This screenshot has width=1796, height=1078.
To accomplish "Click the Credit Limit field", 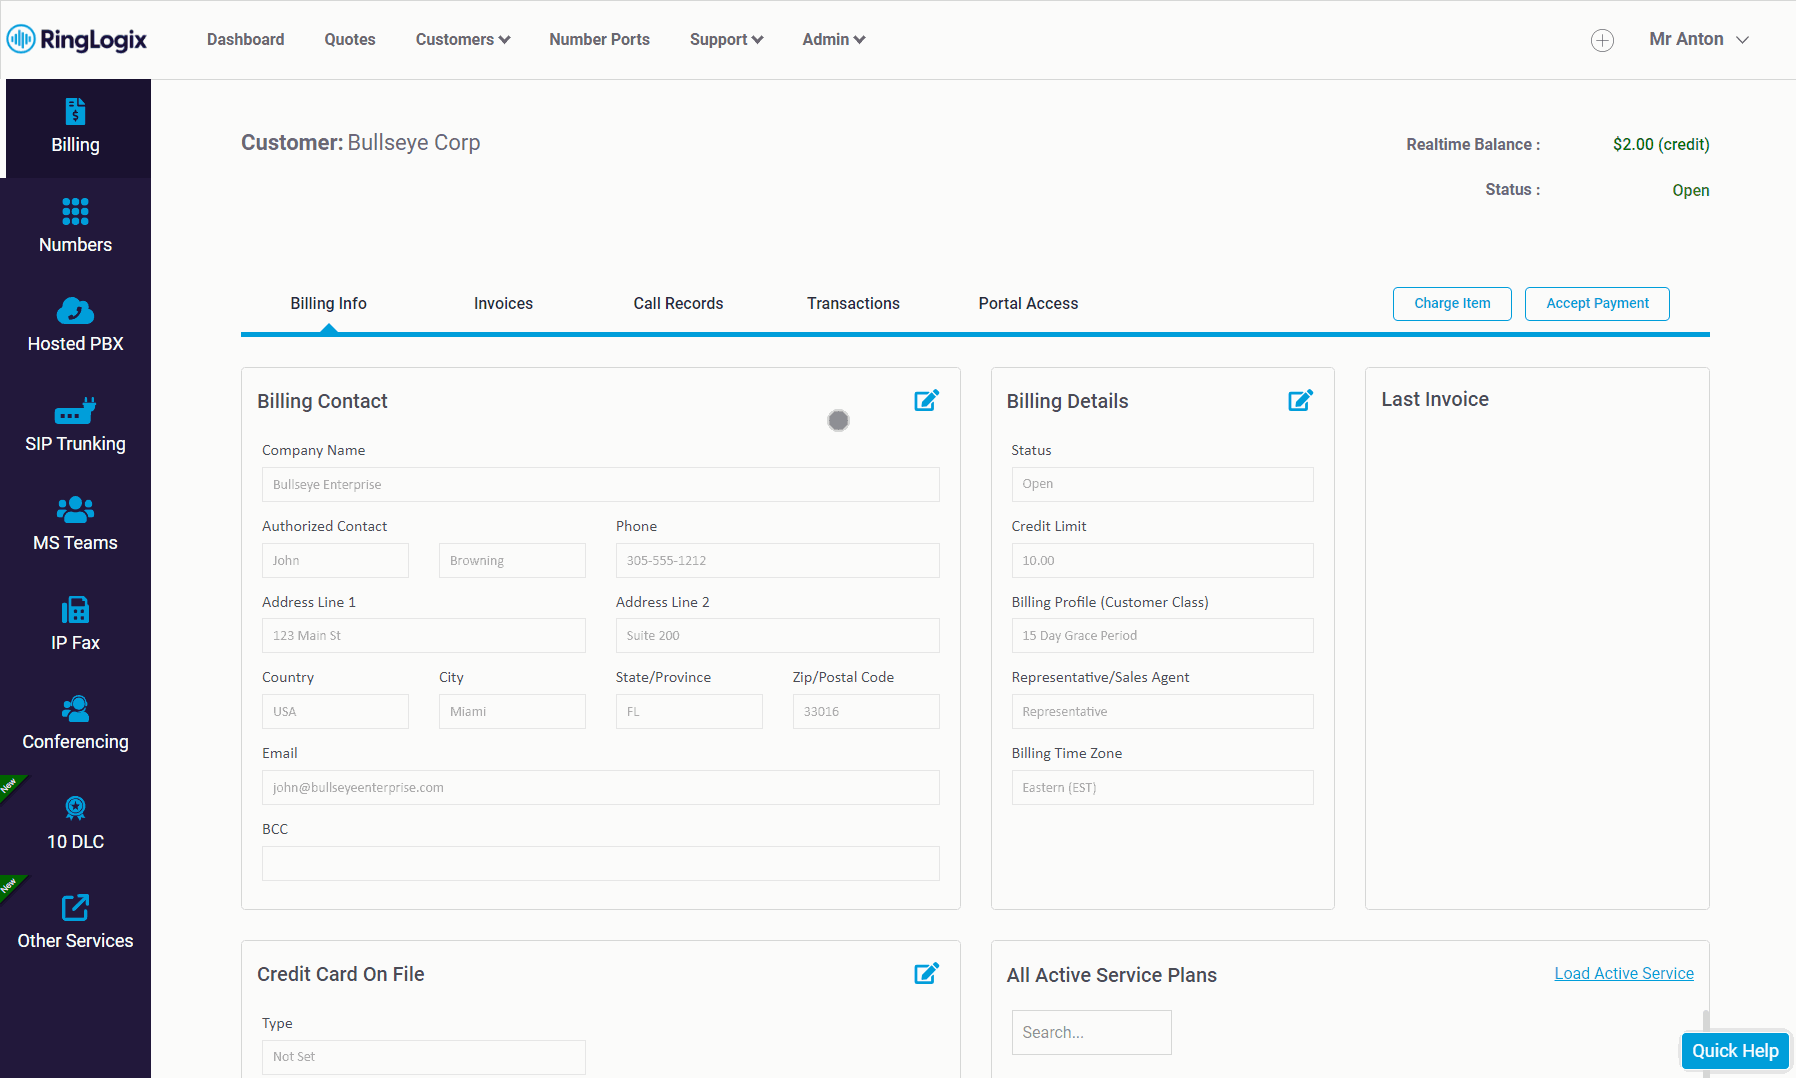I will point(1163,561).
